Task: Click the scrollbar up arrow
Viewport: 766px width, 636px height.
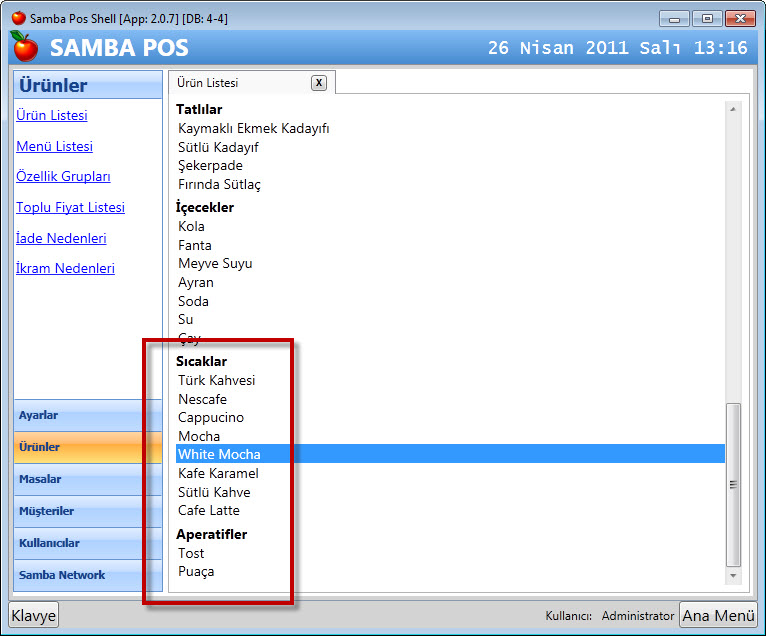Action: 733,109
